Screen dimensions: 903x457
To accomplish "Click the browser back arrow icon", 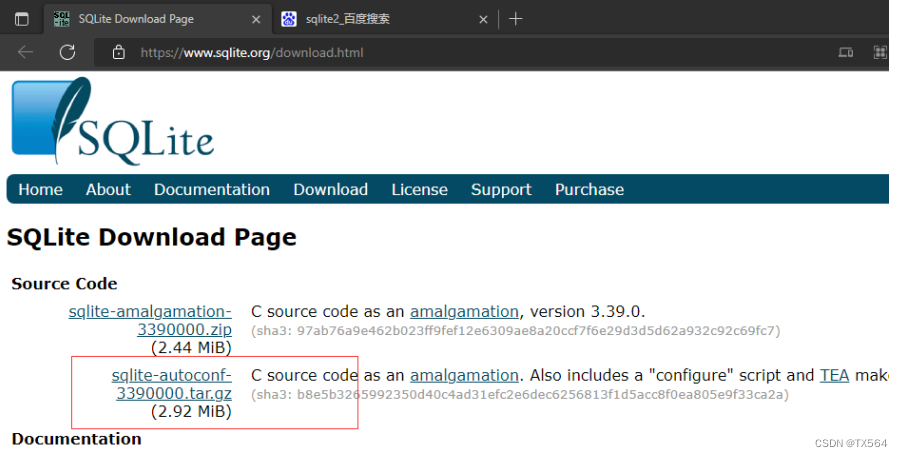I will click(x=25, y=52).
